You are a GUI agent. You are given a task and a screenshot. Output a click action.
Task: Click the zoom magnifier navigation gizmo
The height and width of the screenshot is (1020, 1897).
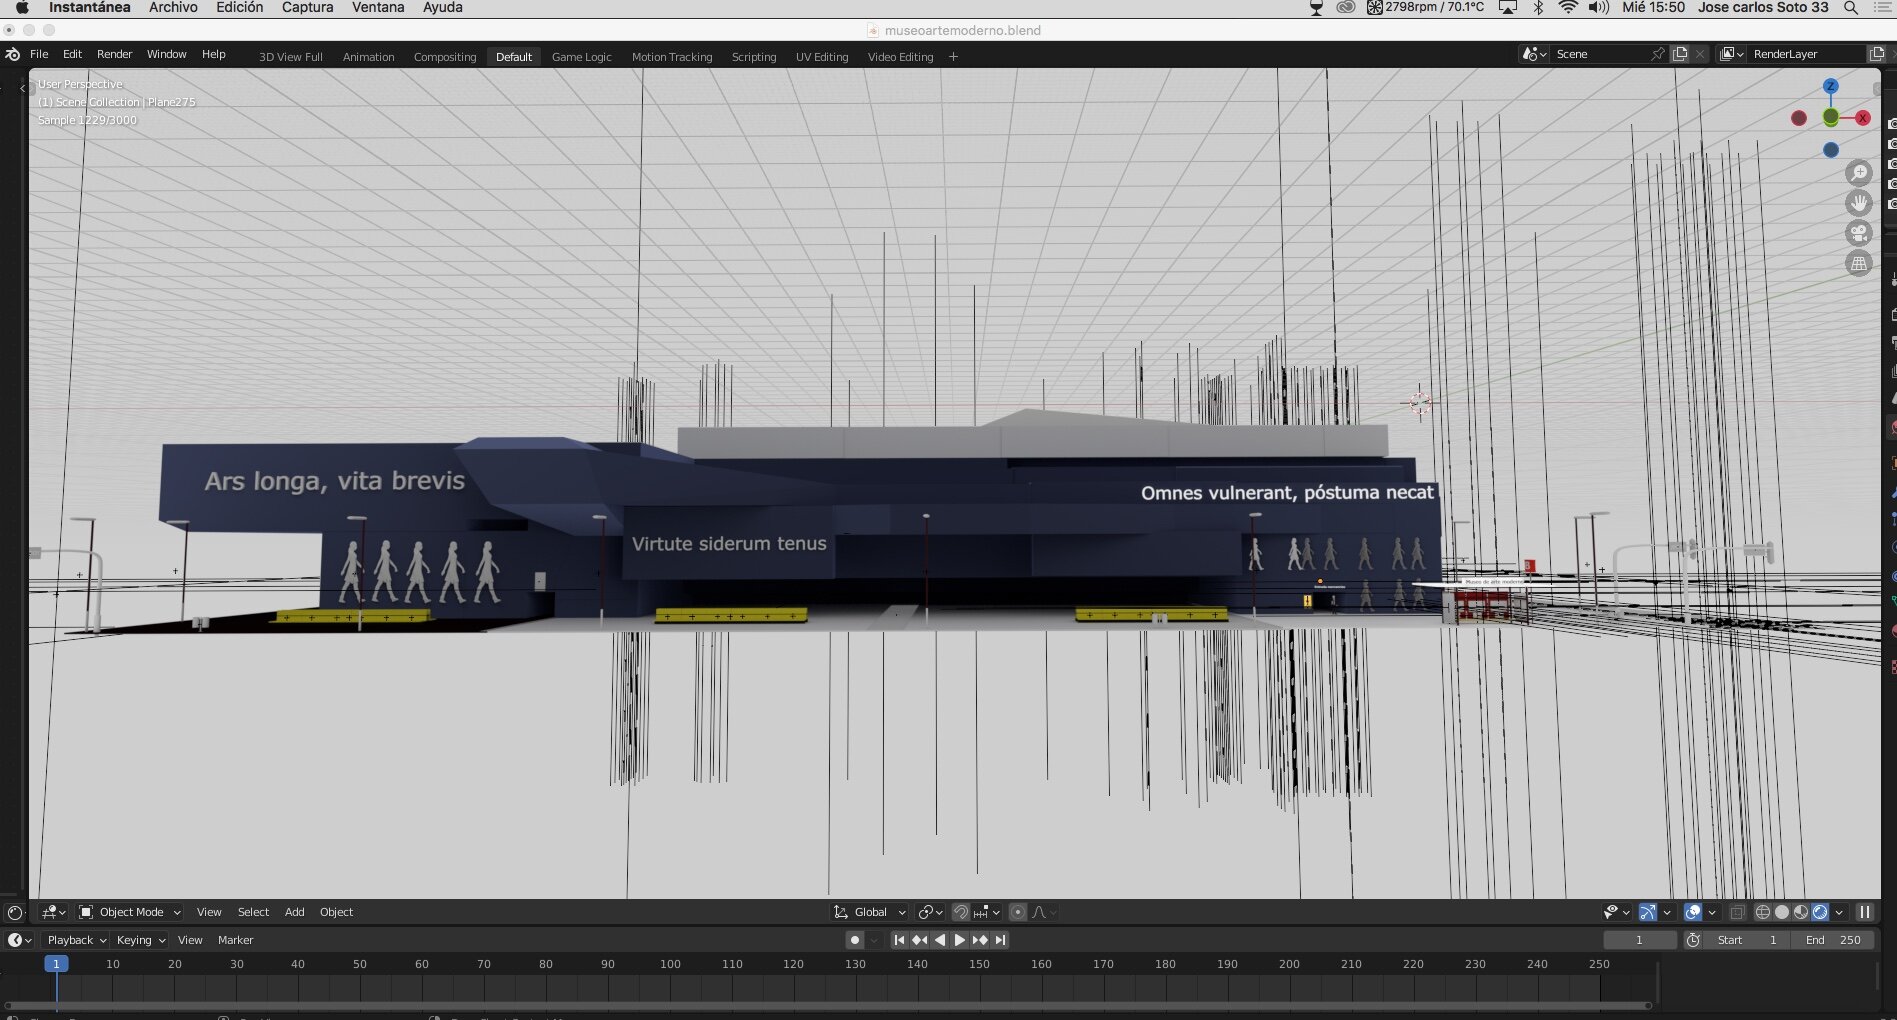click(1859, 173)
